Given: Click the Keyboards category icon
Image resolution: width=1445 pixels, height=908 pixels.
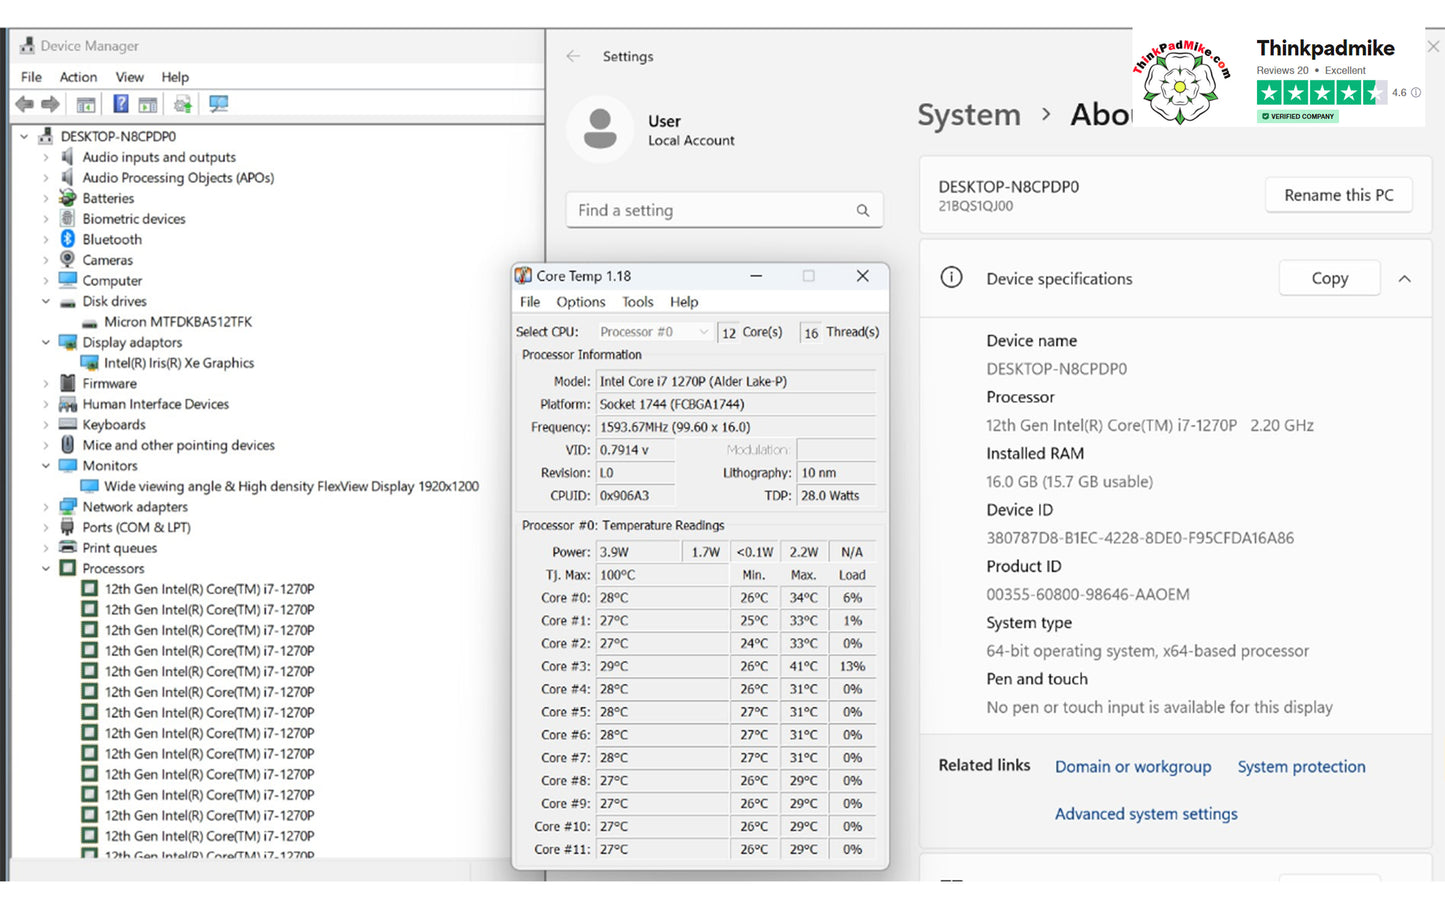Looking at the screenshot, I should (x=68, y=425).
